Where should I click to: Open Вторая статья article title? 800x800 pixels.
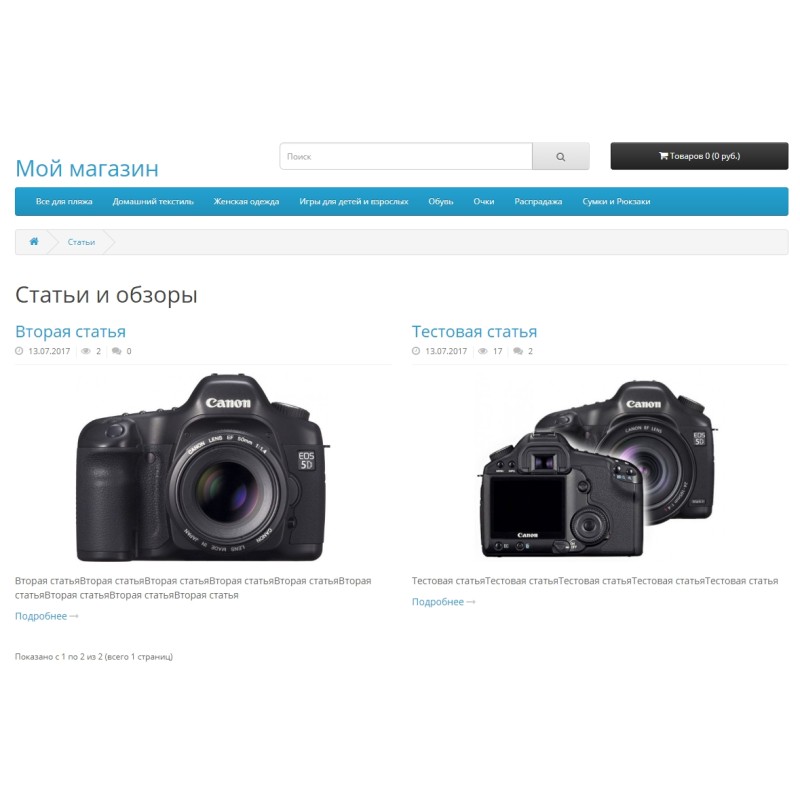[x=70, y=332]
